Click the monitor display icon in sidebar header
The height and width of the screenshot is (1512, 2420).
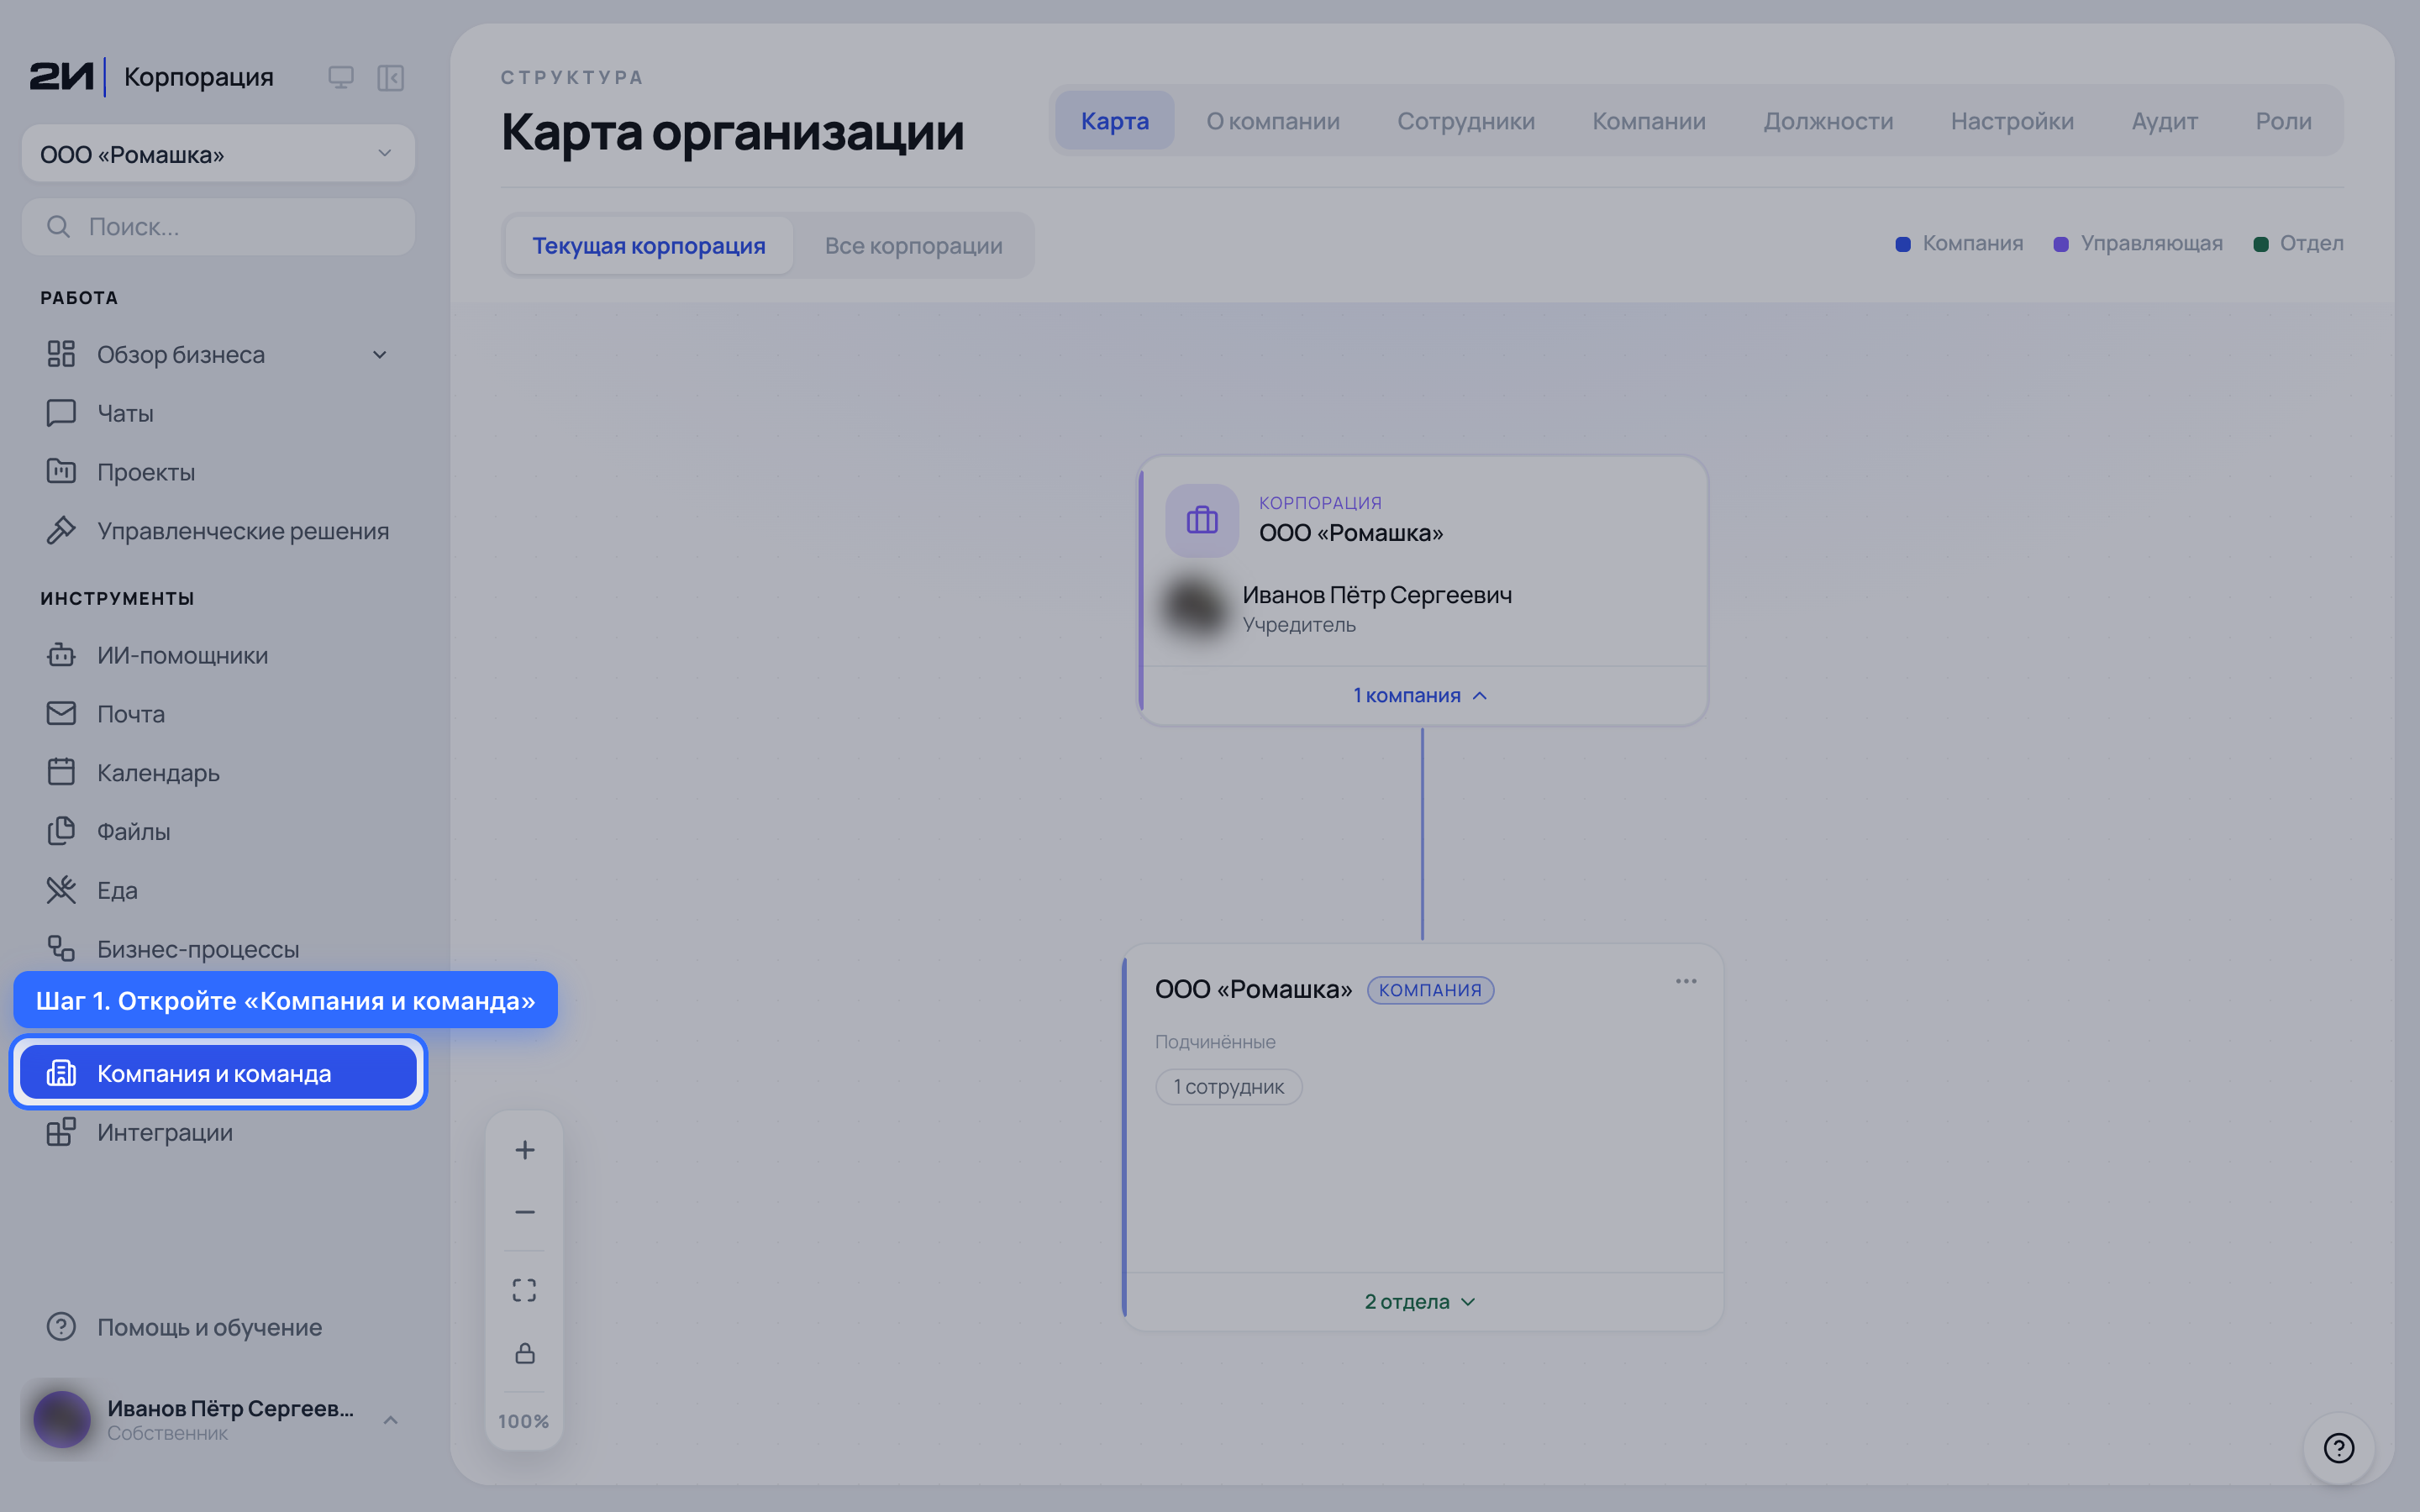tap(341, 77)
